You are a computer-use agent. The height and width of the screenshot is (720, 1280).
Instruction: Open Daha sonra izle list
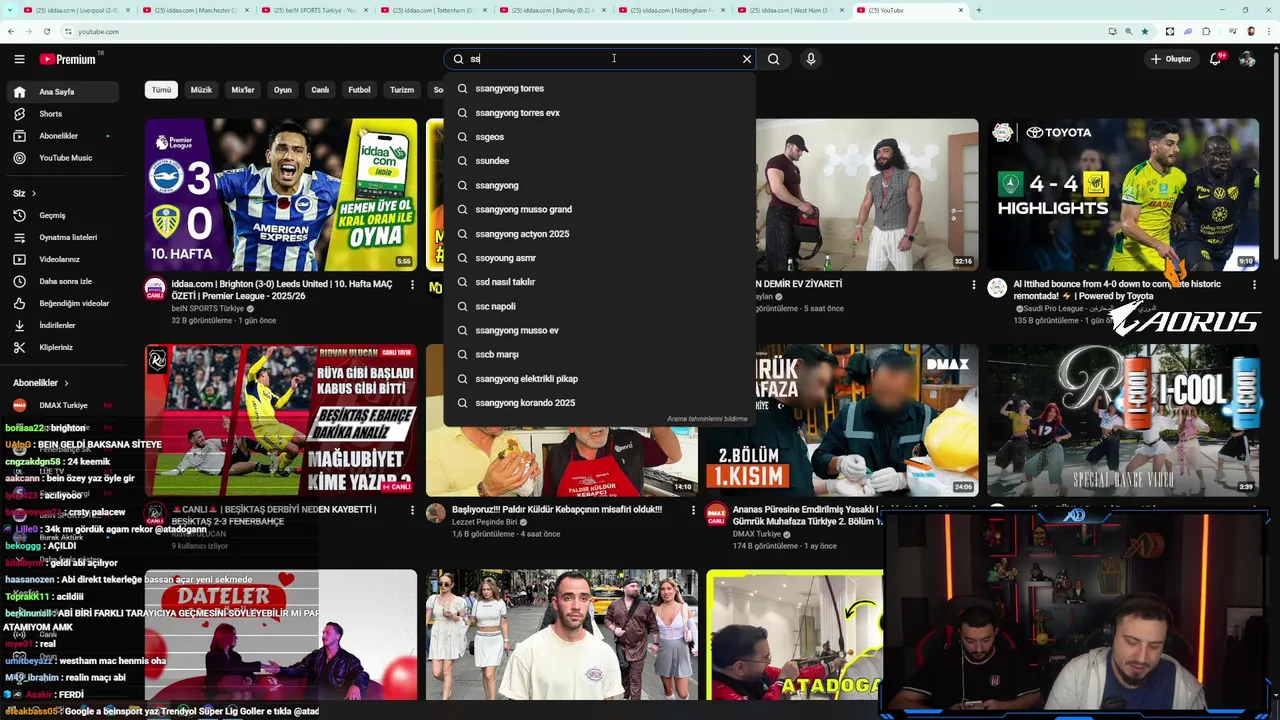(x=62, y=281)
